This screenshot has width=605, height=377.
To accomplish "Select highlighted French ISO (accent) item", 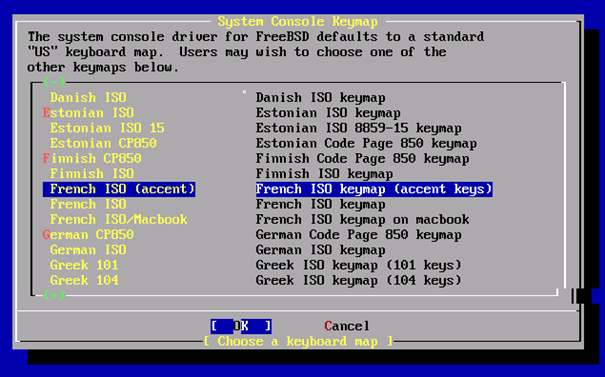I will pyautogui.click(x=119, y=189).
